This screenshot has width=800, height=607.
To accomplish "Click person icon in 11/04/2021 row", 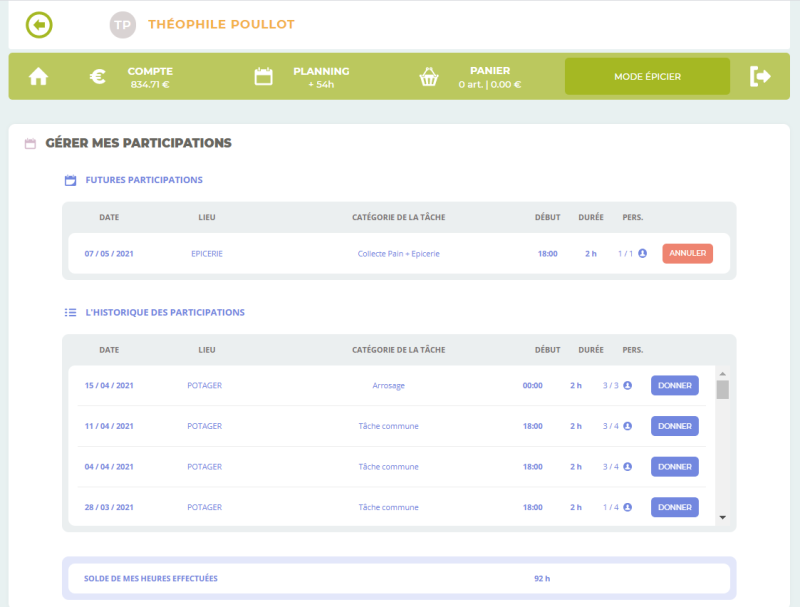I will coord(628,426).
